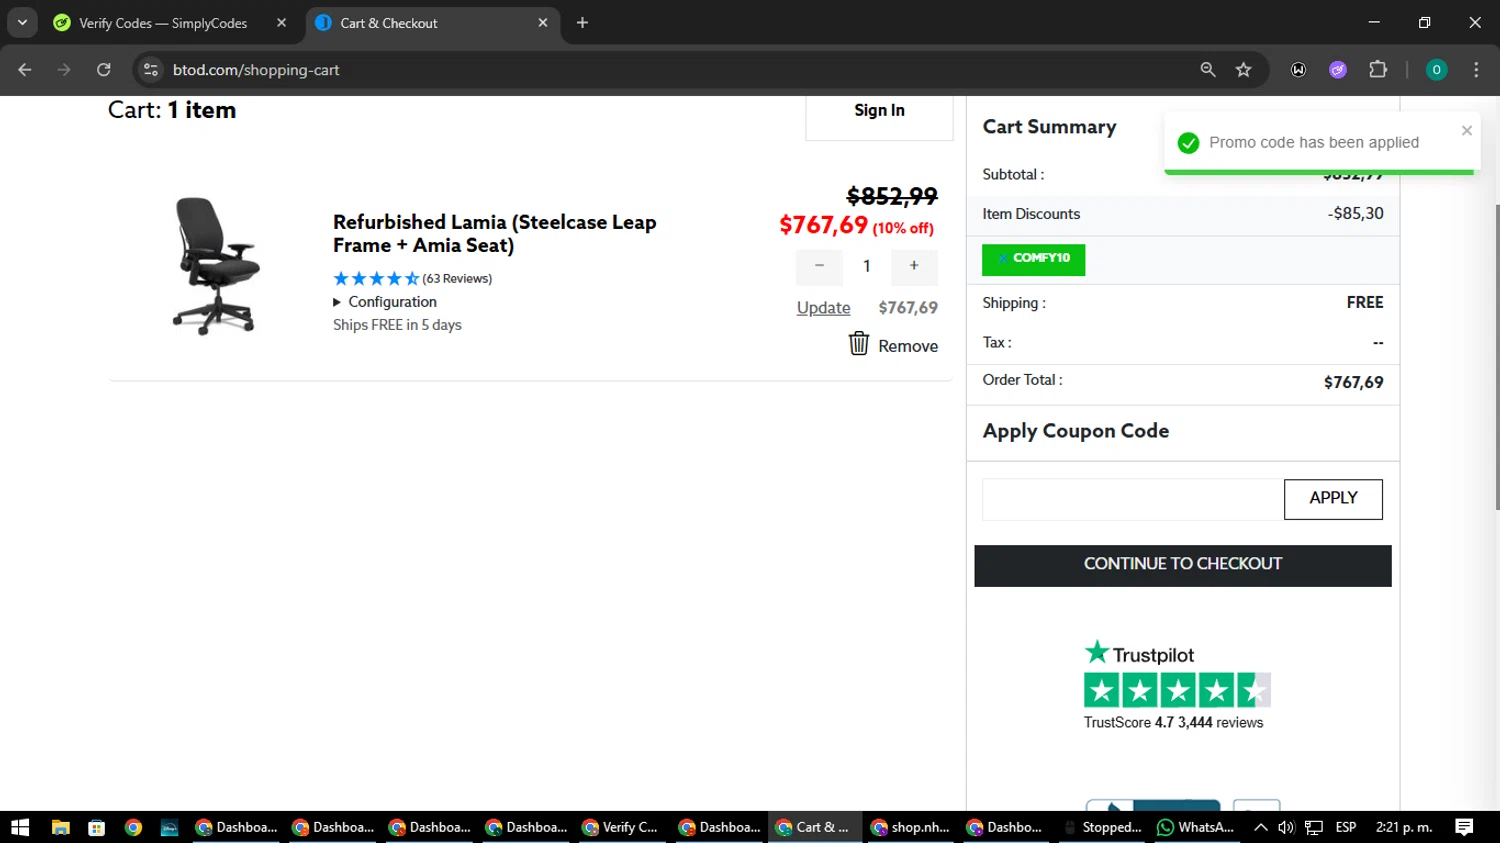Switch to the shop.nh... taskbar window
The width and height of the screenshot is (1500, 843).
pos(912,827)
